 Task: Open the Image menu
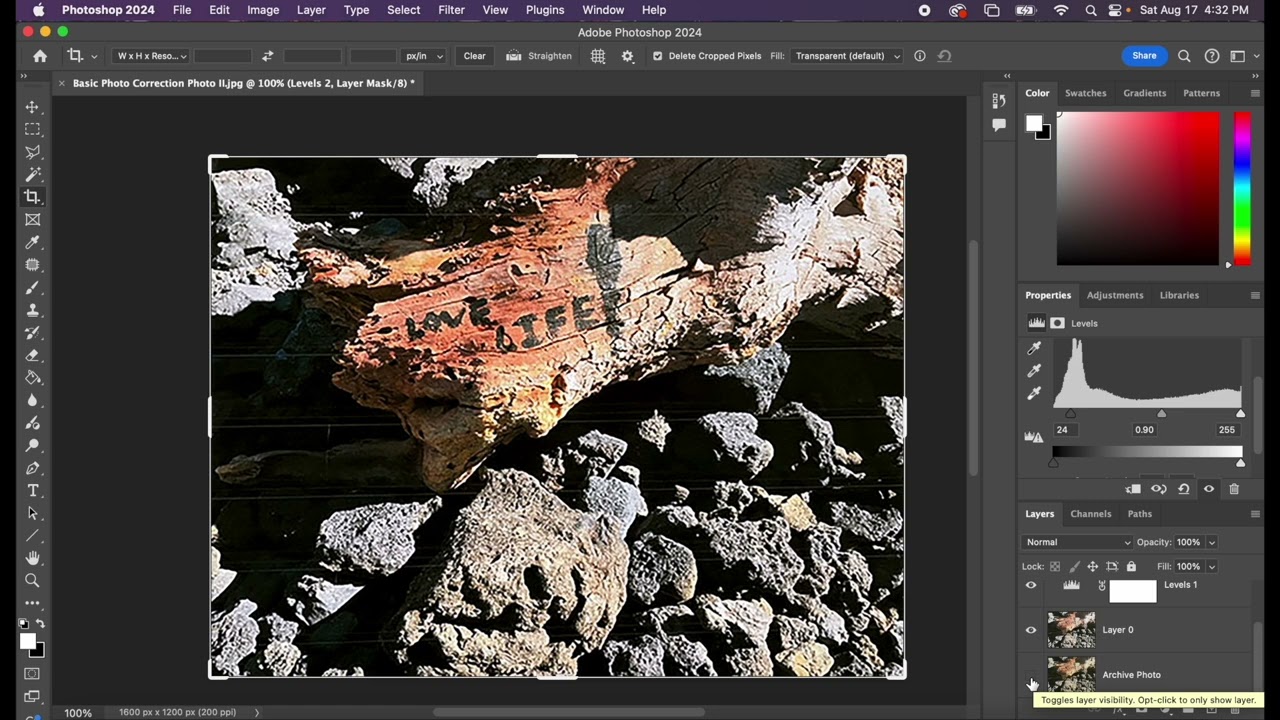263,10
